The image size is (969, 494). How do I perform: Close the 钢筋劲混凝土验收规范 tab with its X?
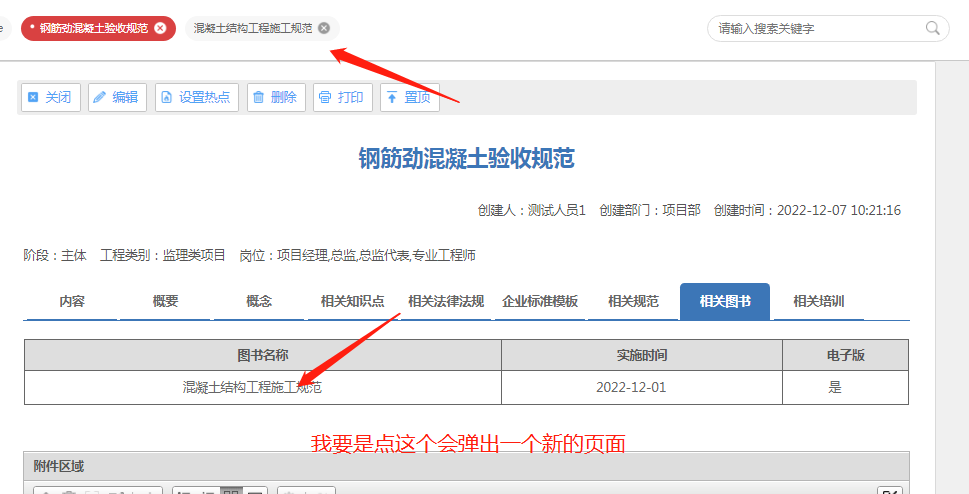(x=160, y=28)
